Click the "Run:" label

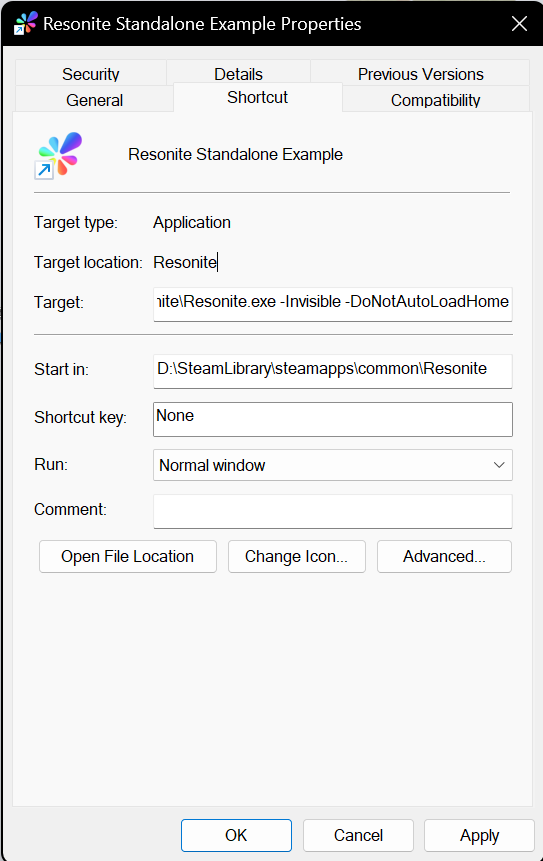pyautogui.click(x=51, y=464)
